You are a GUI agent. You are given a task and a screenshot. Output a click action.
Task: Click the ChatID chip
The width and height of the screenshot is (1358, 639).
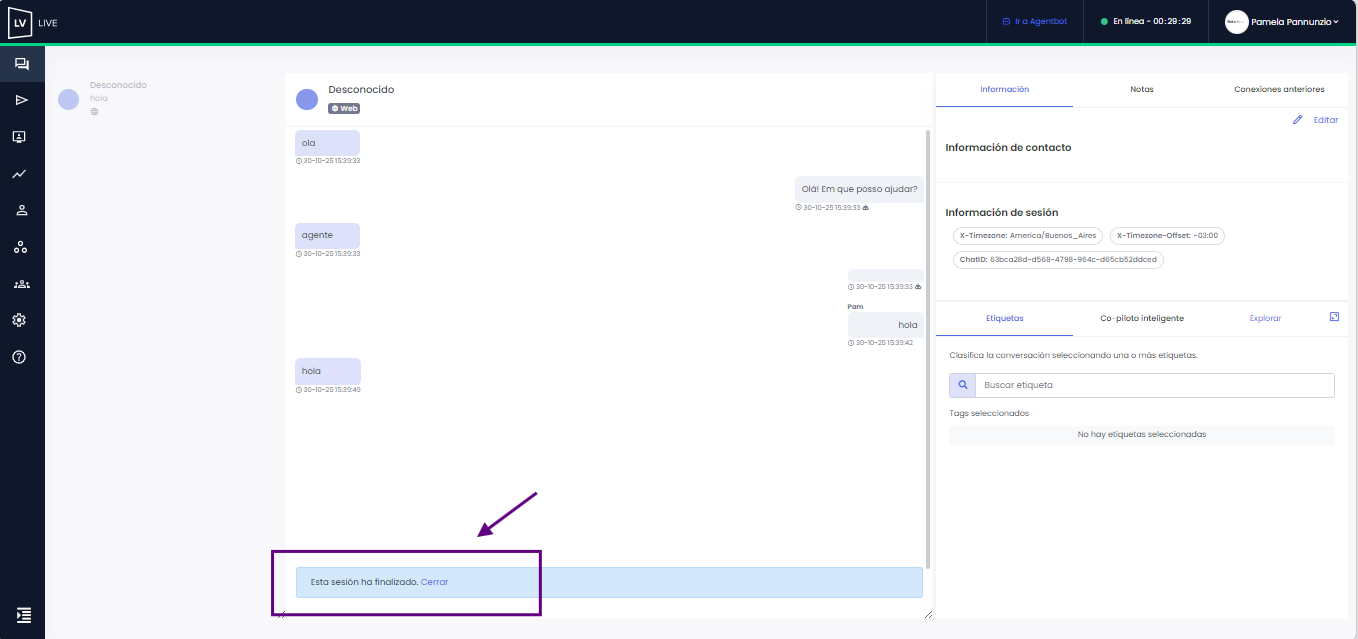pyautogui.click(x=1058, y=259)
